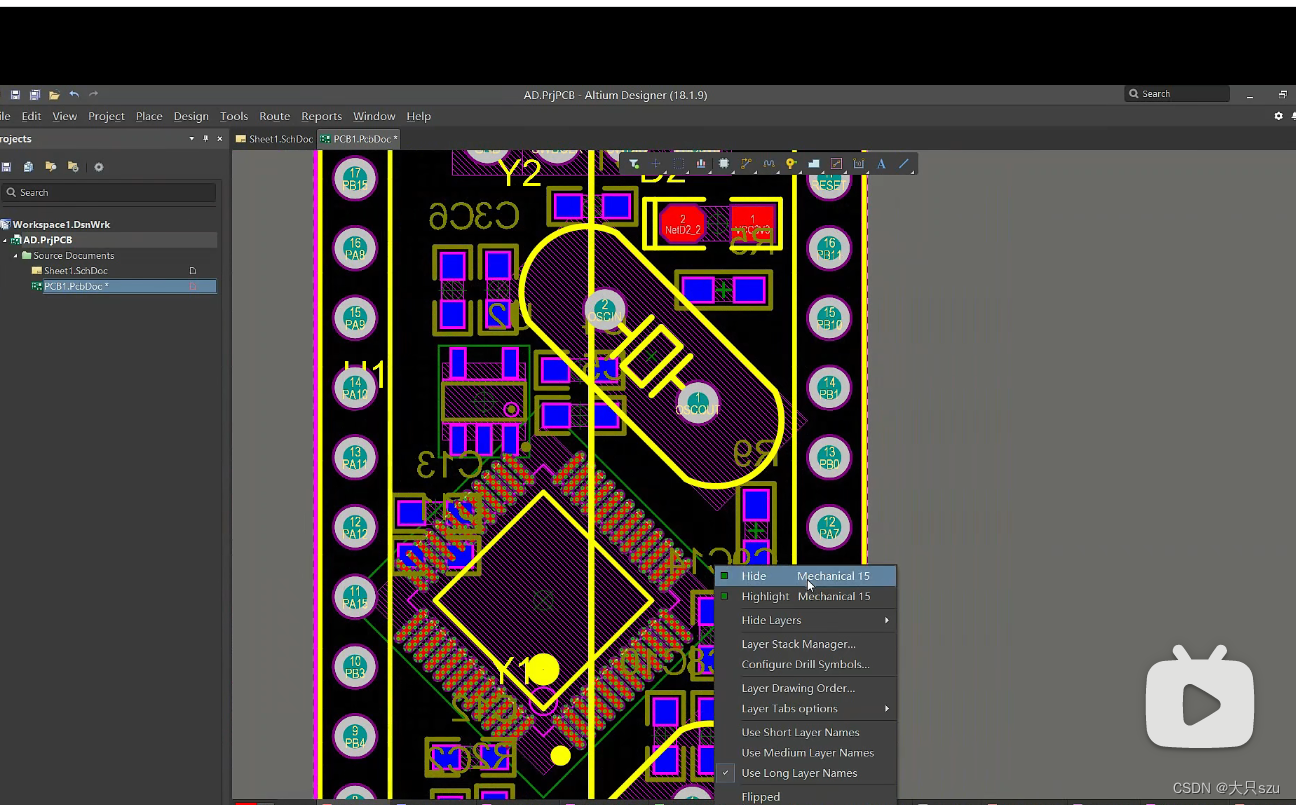Click the Save All icon in the title bar
1296x805 pixels.
click(x=35, y=95)
